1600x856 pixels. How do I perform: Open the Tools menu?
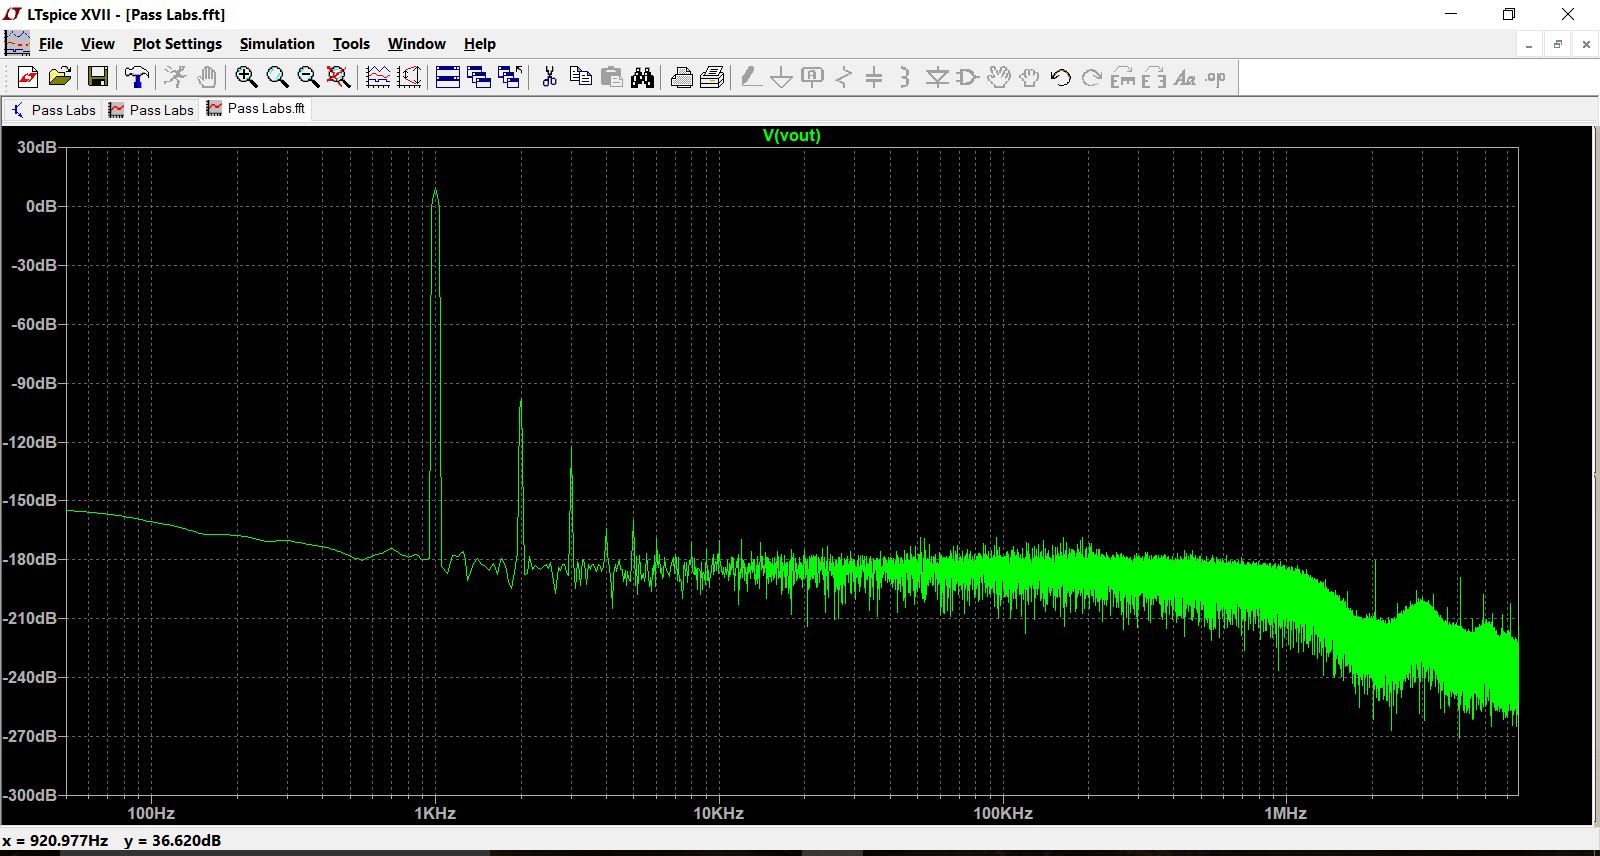tap(351, 44)
